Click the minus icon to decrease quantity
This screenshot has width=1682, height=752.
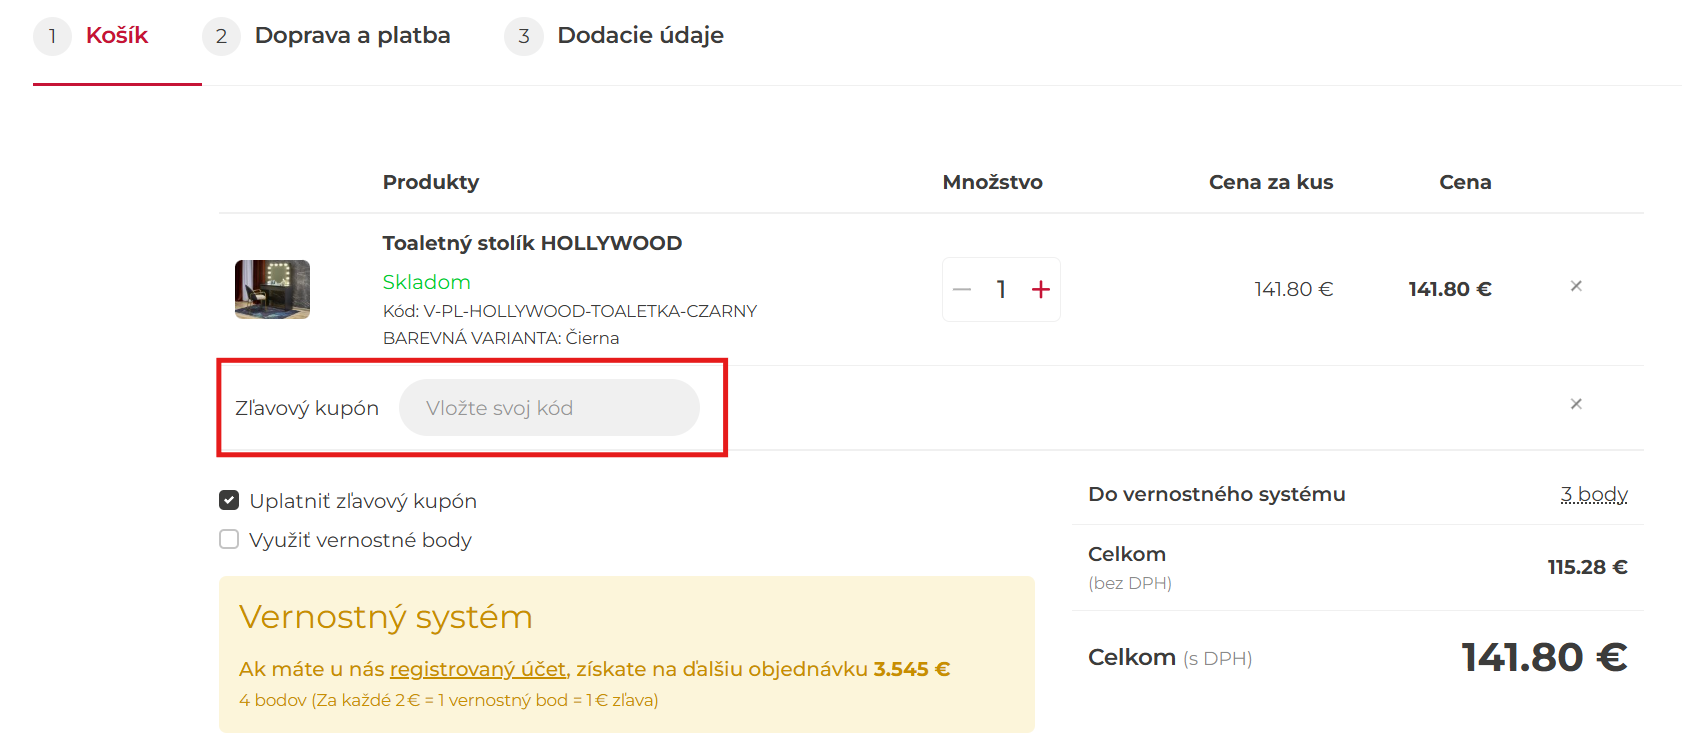pos(961,289)
